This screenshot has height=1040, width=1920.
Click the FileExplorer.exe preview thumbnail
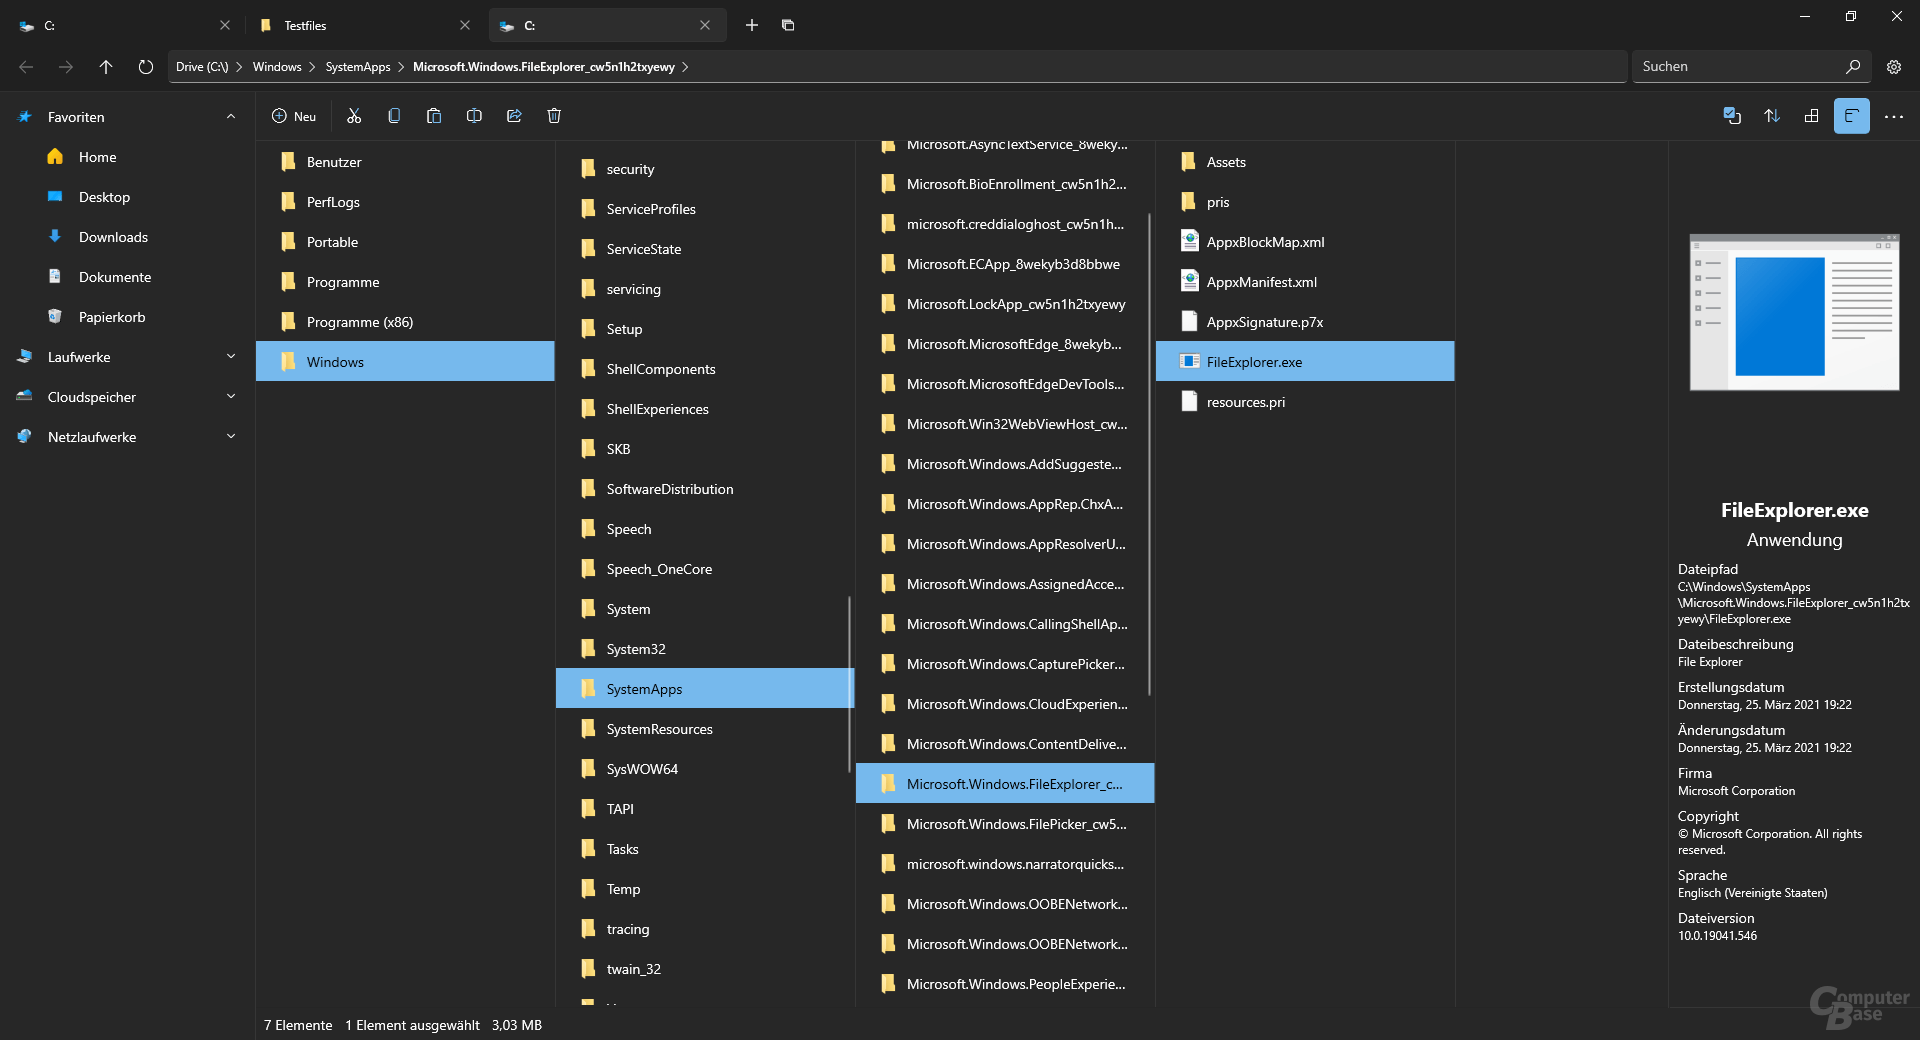(x=1794, y=312)
